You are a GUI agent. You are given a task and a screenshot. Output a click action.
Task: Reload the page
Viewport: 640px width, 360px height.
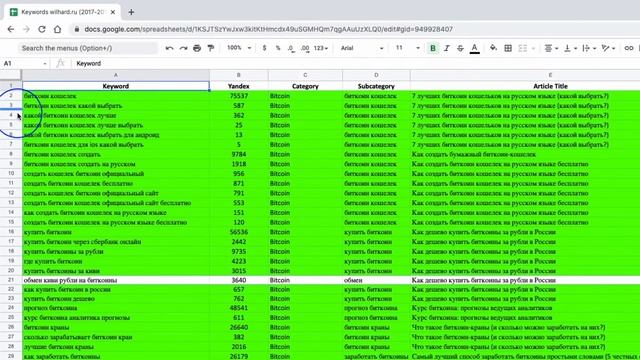42,29
